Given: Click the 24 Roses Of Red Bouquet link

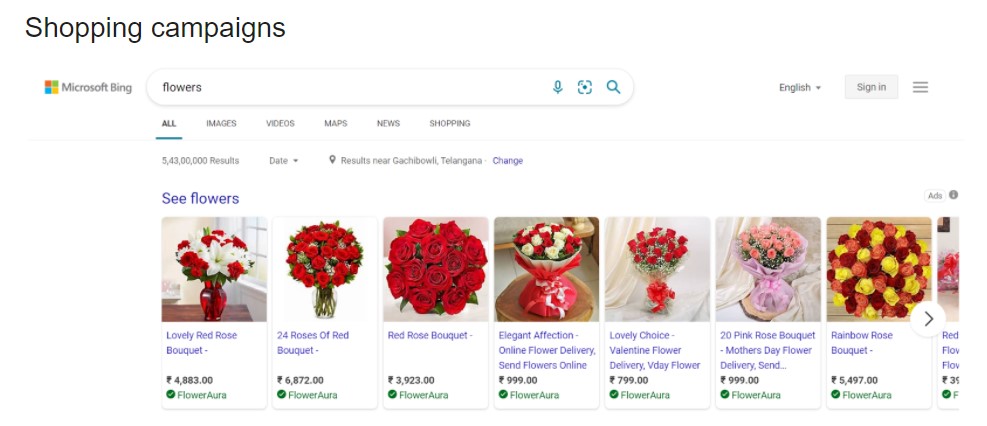Looking at the screenshot, I should [313, 342].
